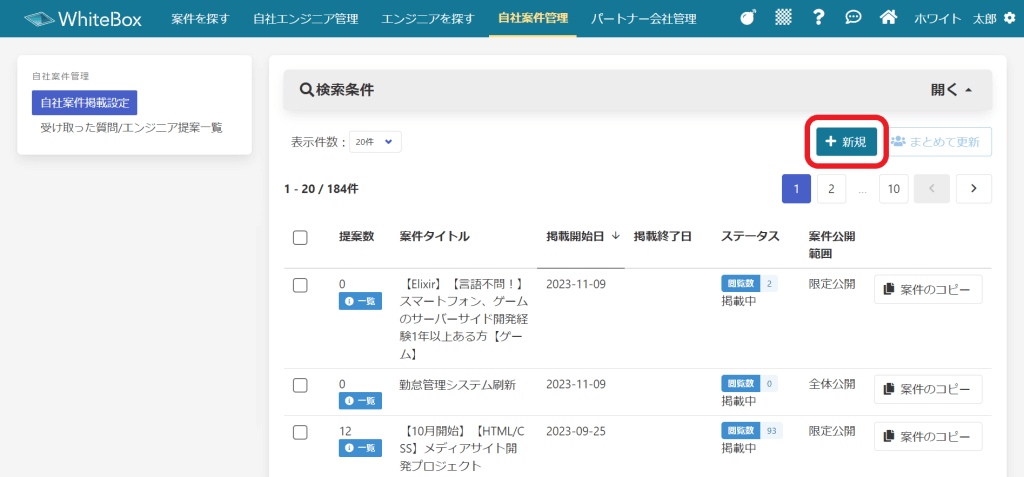
Task: Click the next page arrow
Action: (974, 189)
